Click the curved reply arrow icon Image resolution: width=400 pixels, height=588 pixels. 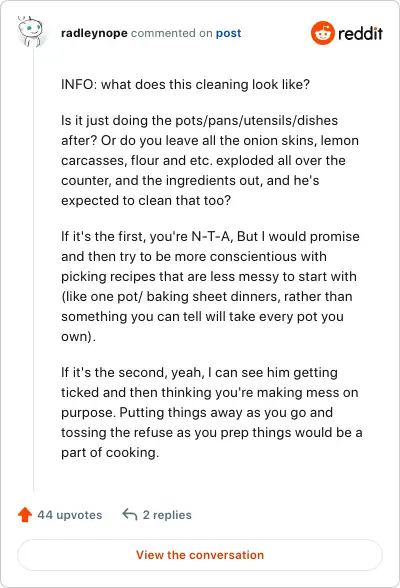130,514
